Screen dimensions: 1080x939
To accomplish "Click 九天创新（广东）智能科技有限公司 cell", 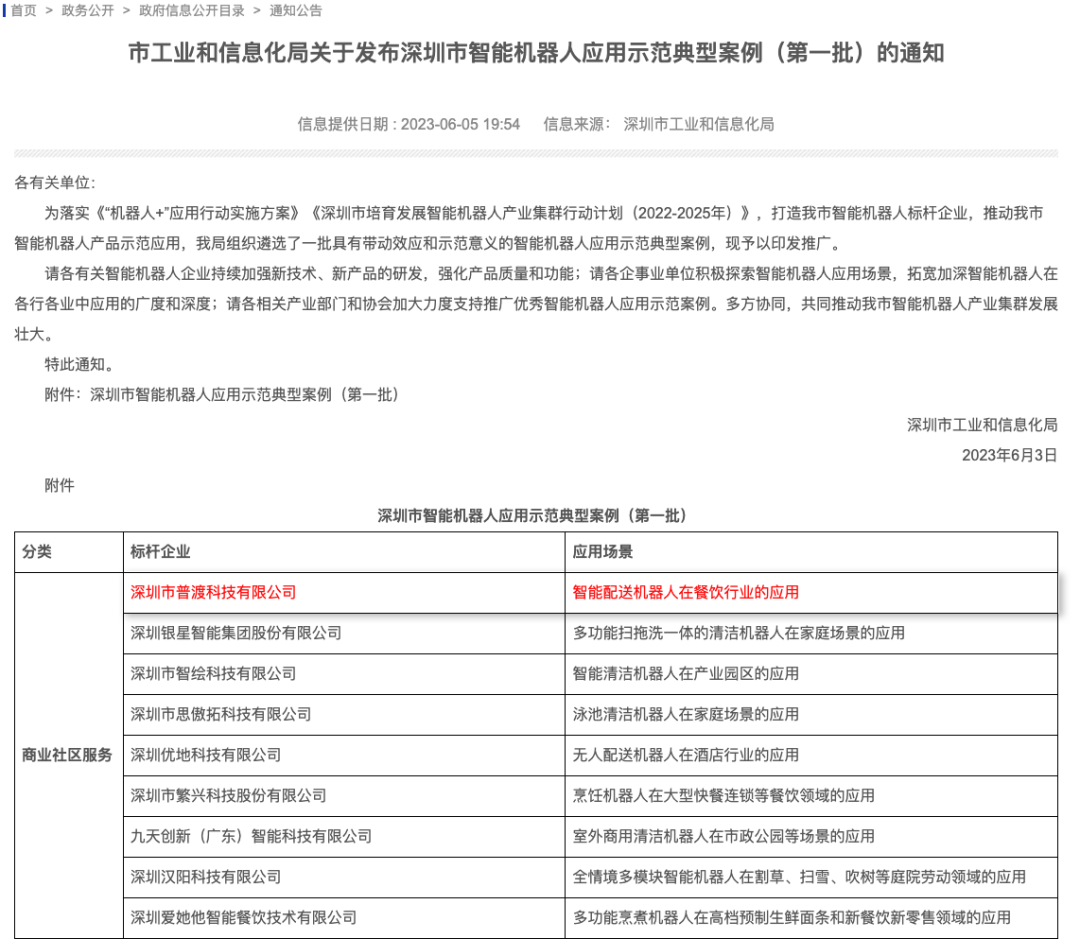I will click(251, 836).
